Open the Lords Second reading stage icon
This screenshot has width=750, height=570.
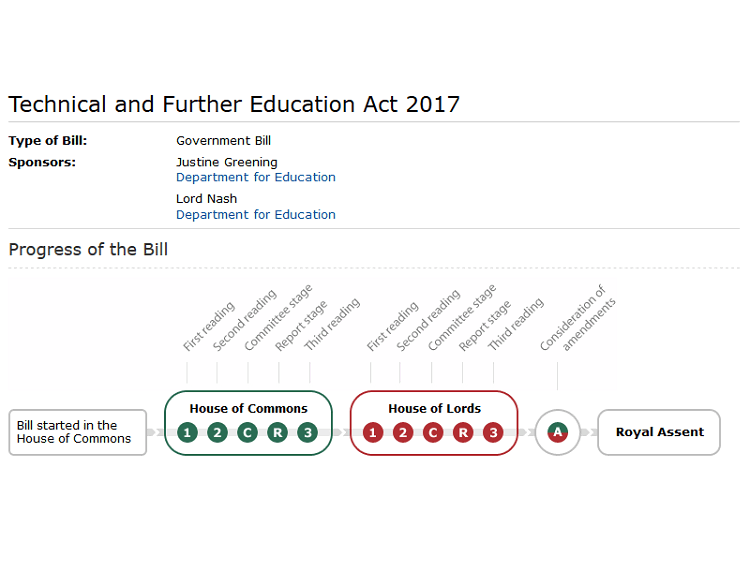[402, 432]
